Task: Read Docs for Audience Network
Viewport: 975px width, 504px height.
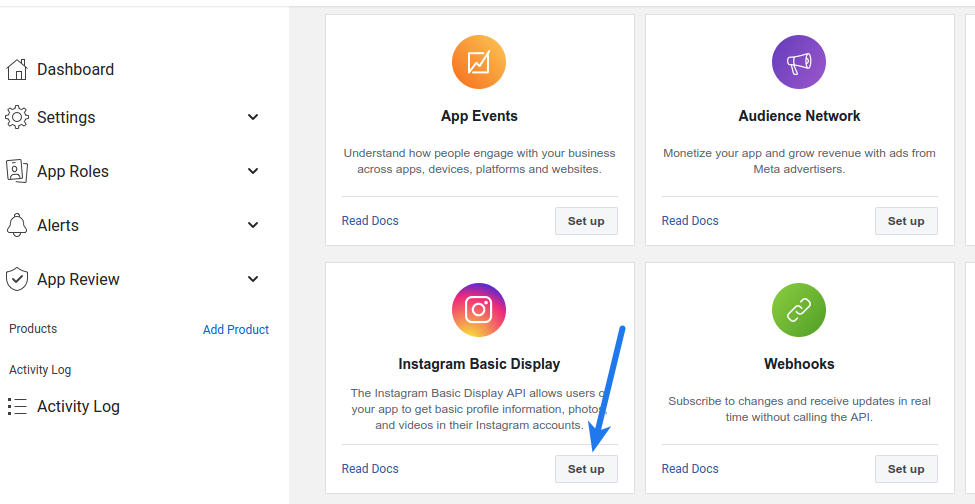Action: point(690,221)
